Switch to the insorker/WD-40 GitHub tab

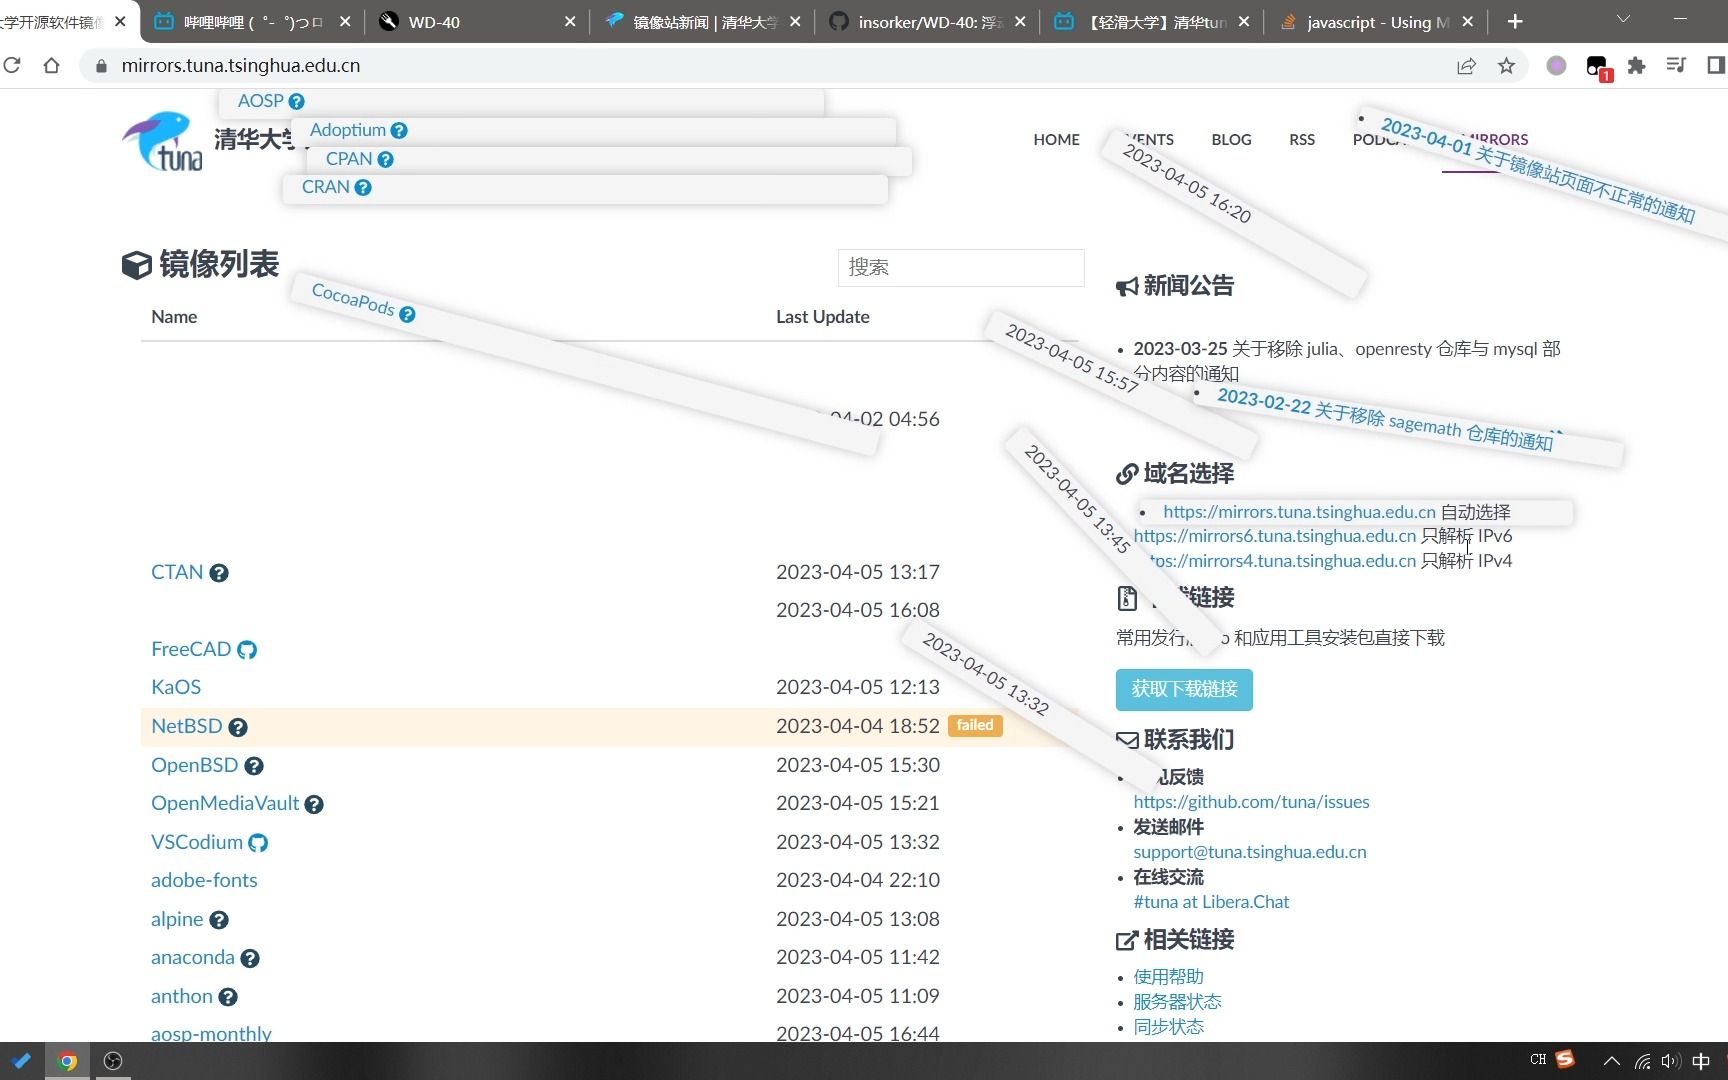coord(926,21)
